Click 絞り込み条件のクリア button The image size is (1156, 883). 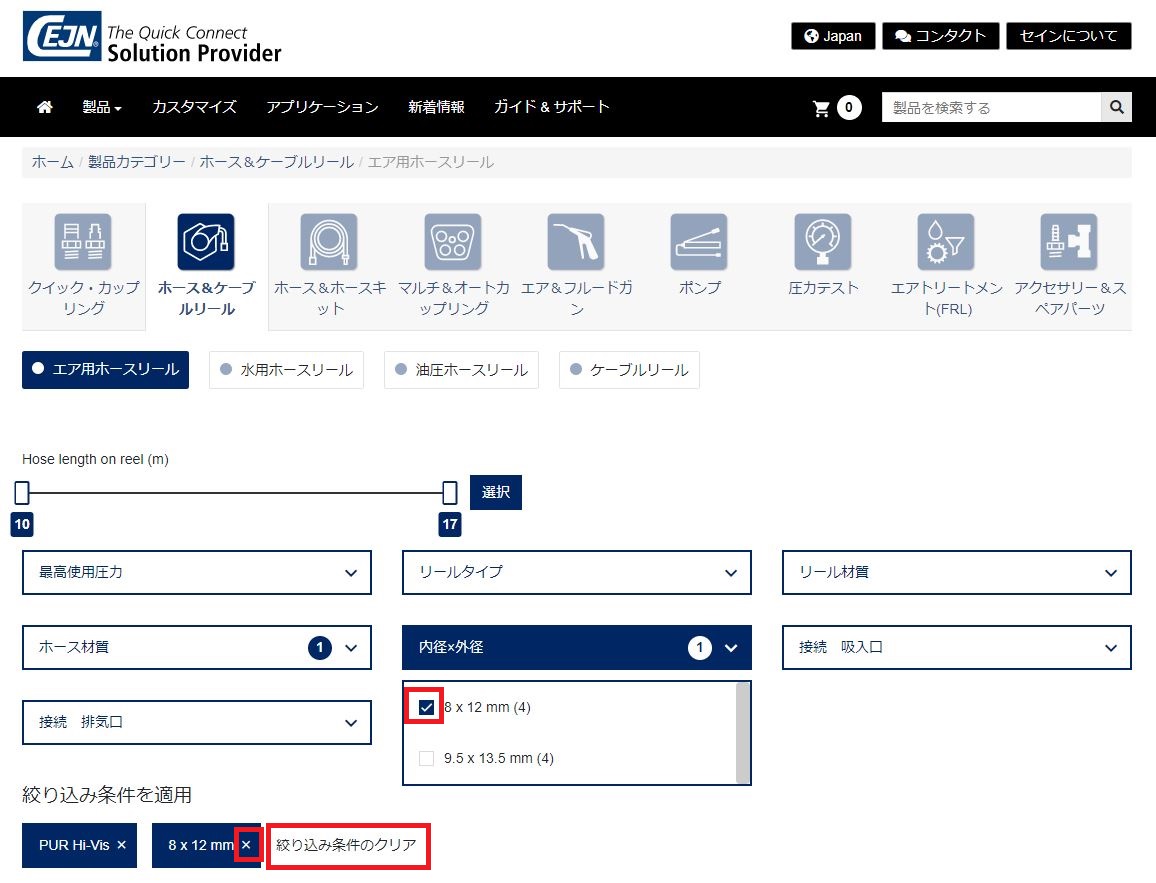pyautogui.click(x=347, y=845)
